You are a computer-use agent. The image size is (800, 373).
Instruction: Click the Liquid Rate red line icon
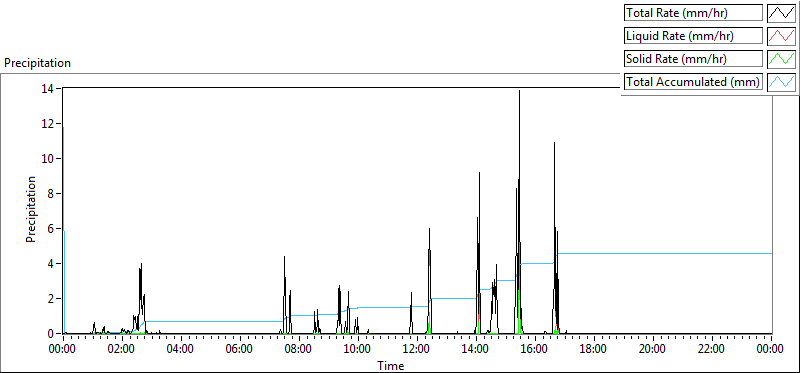click(782, 36)
